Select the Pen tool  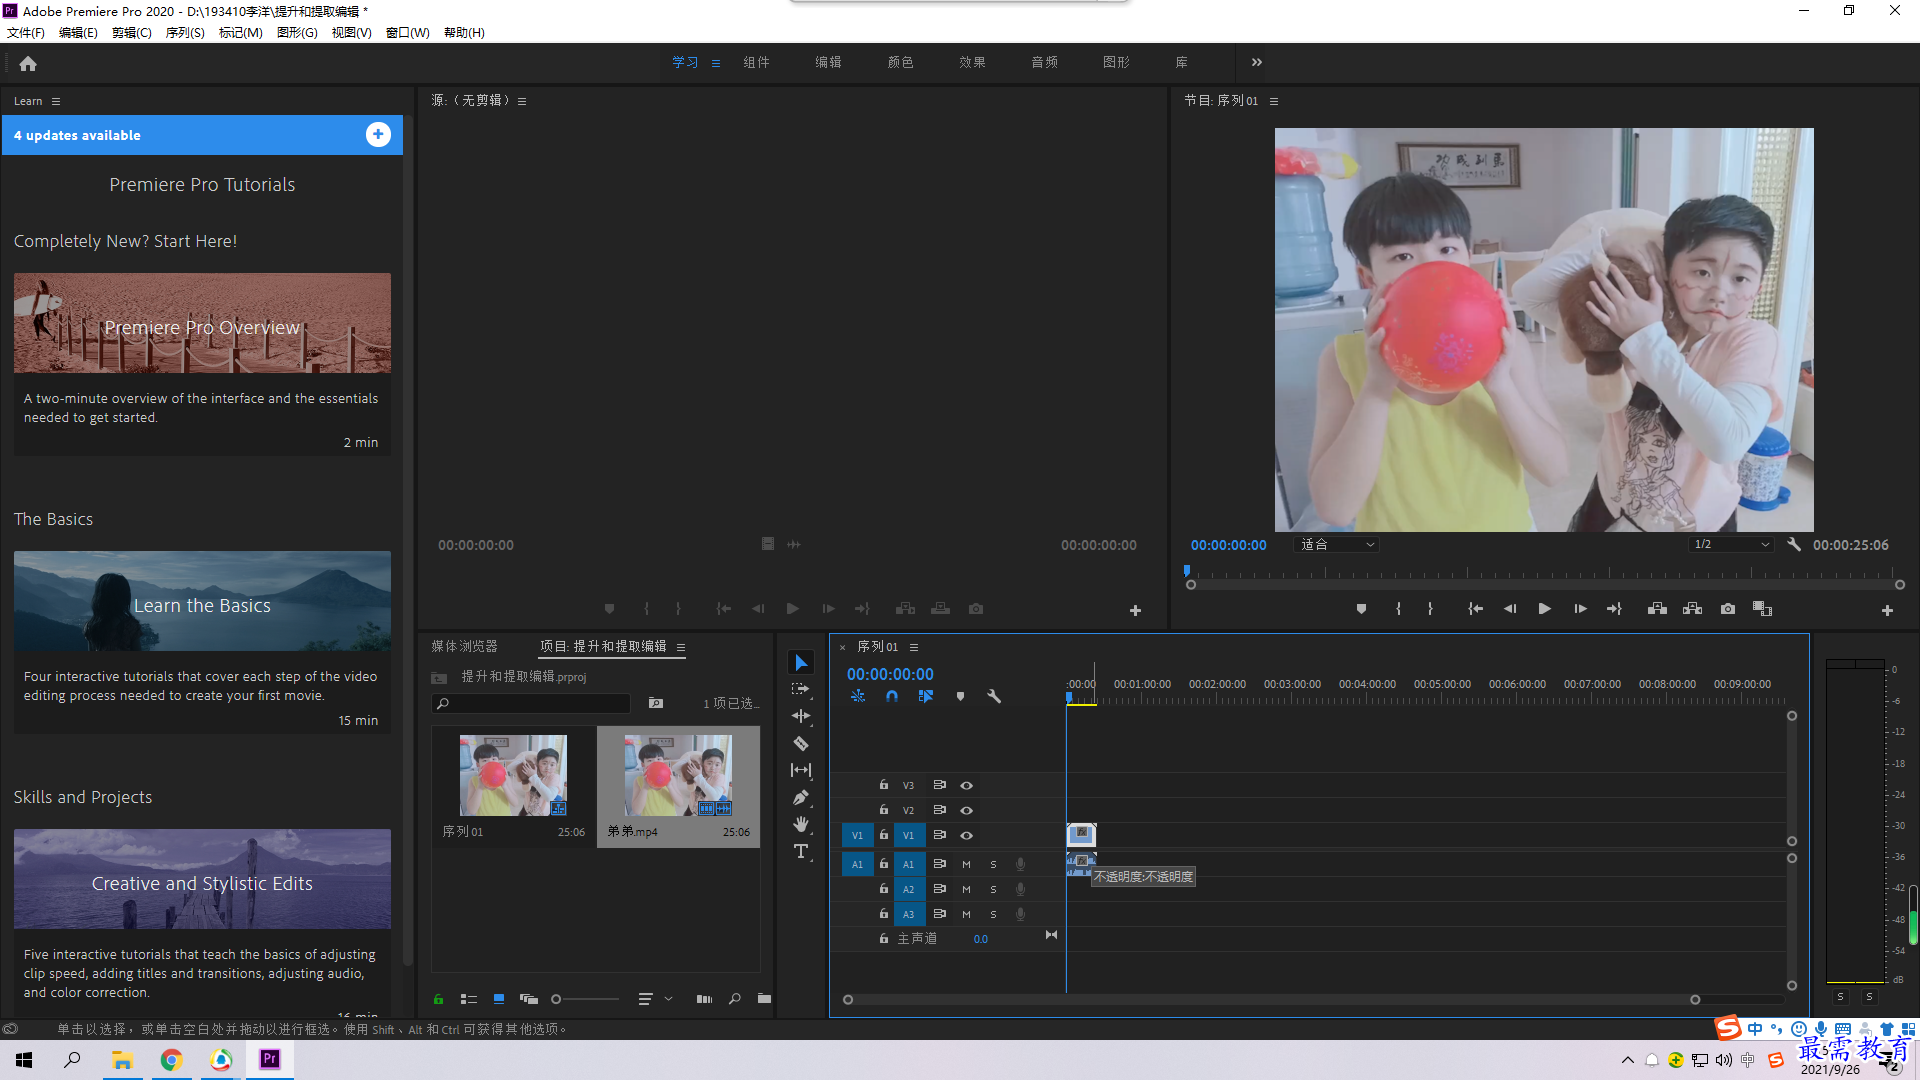pos(801,797)
